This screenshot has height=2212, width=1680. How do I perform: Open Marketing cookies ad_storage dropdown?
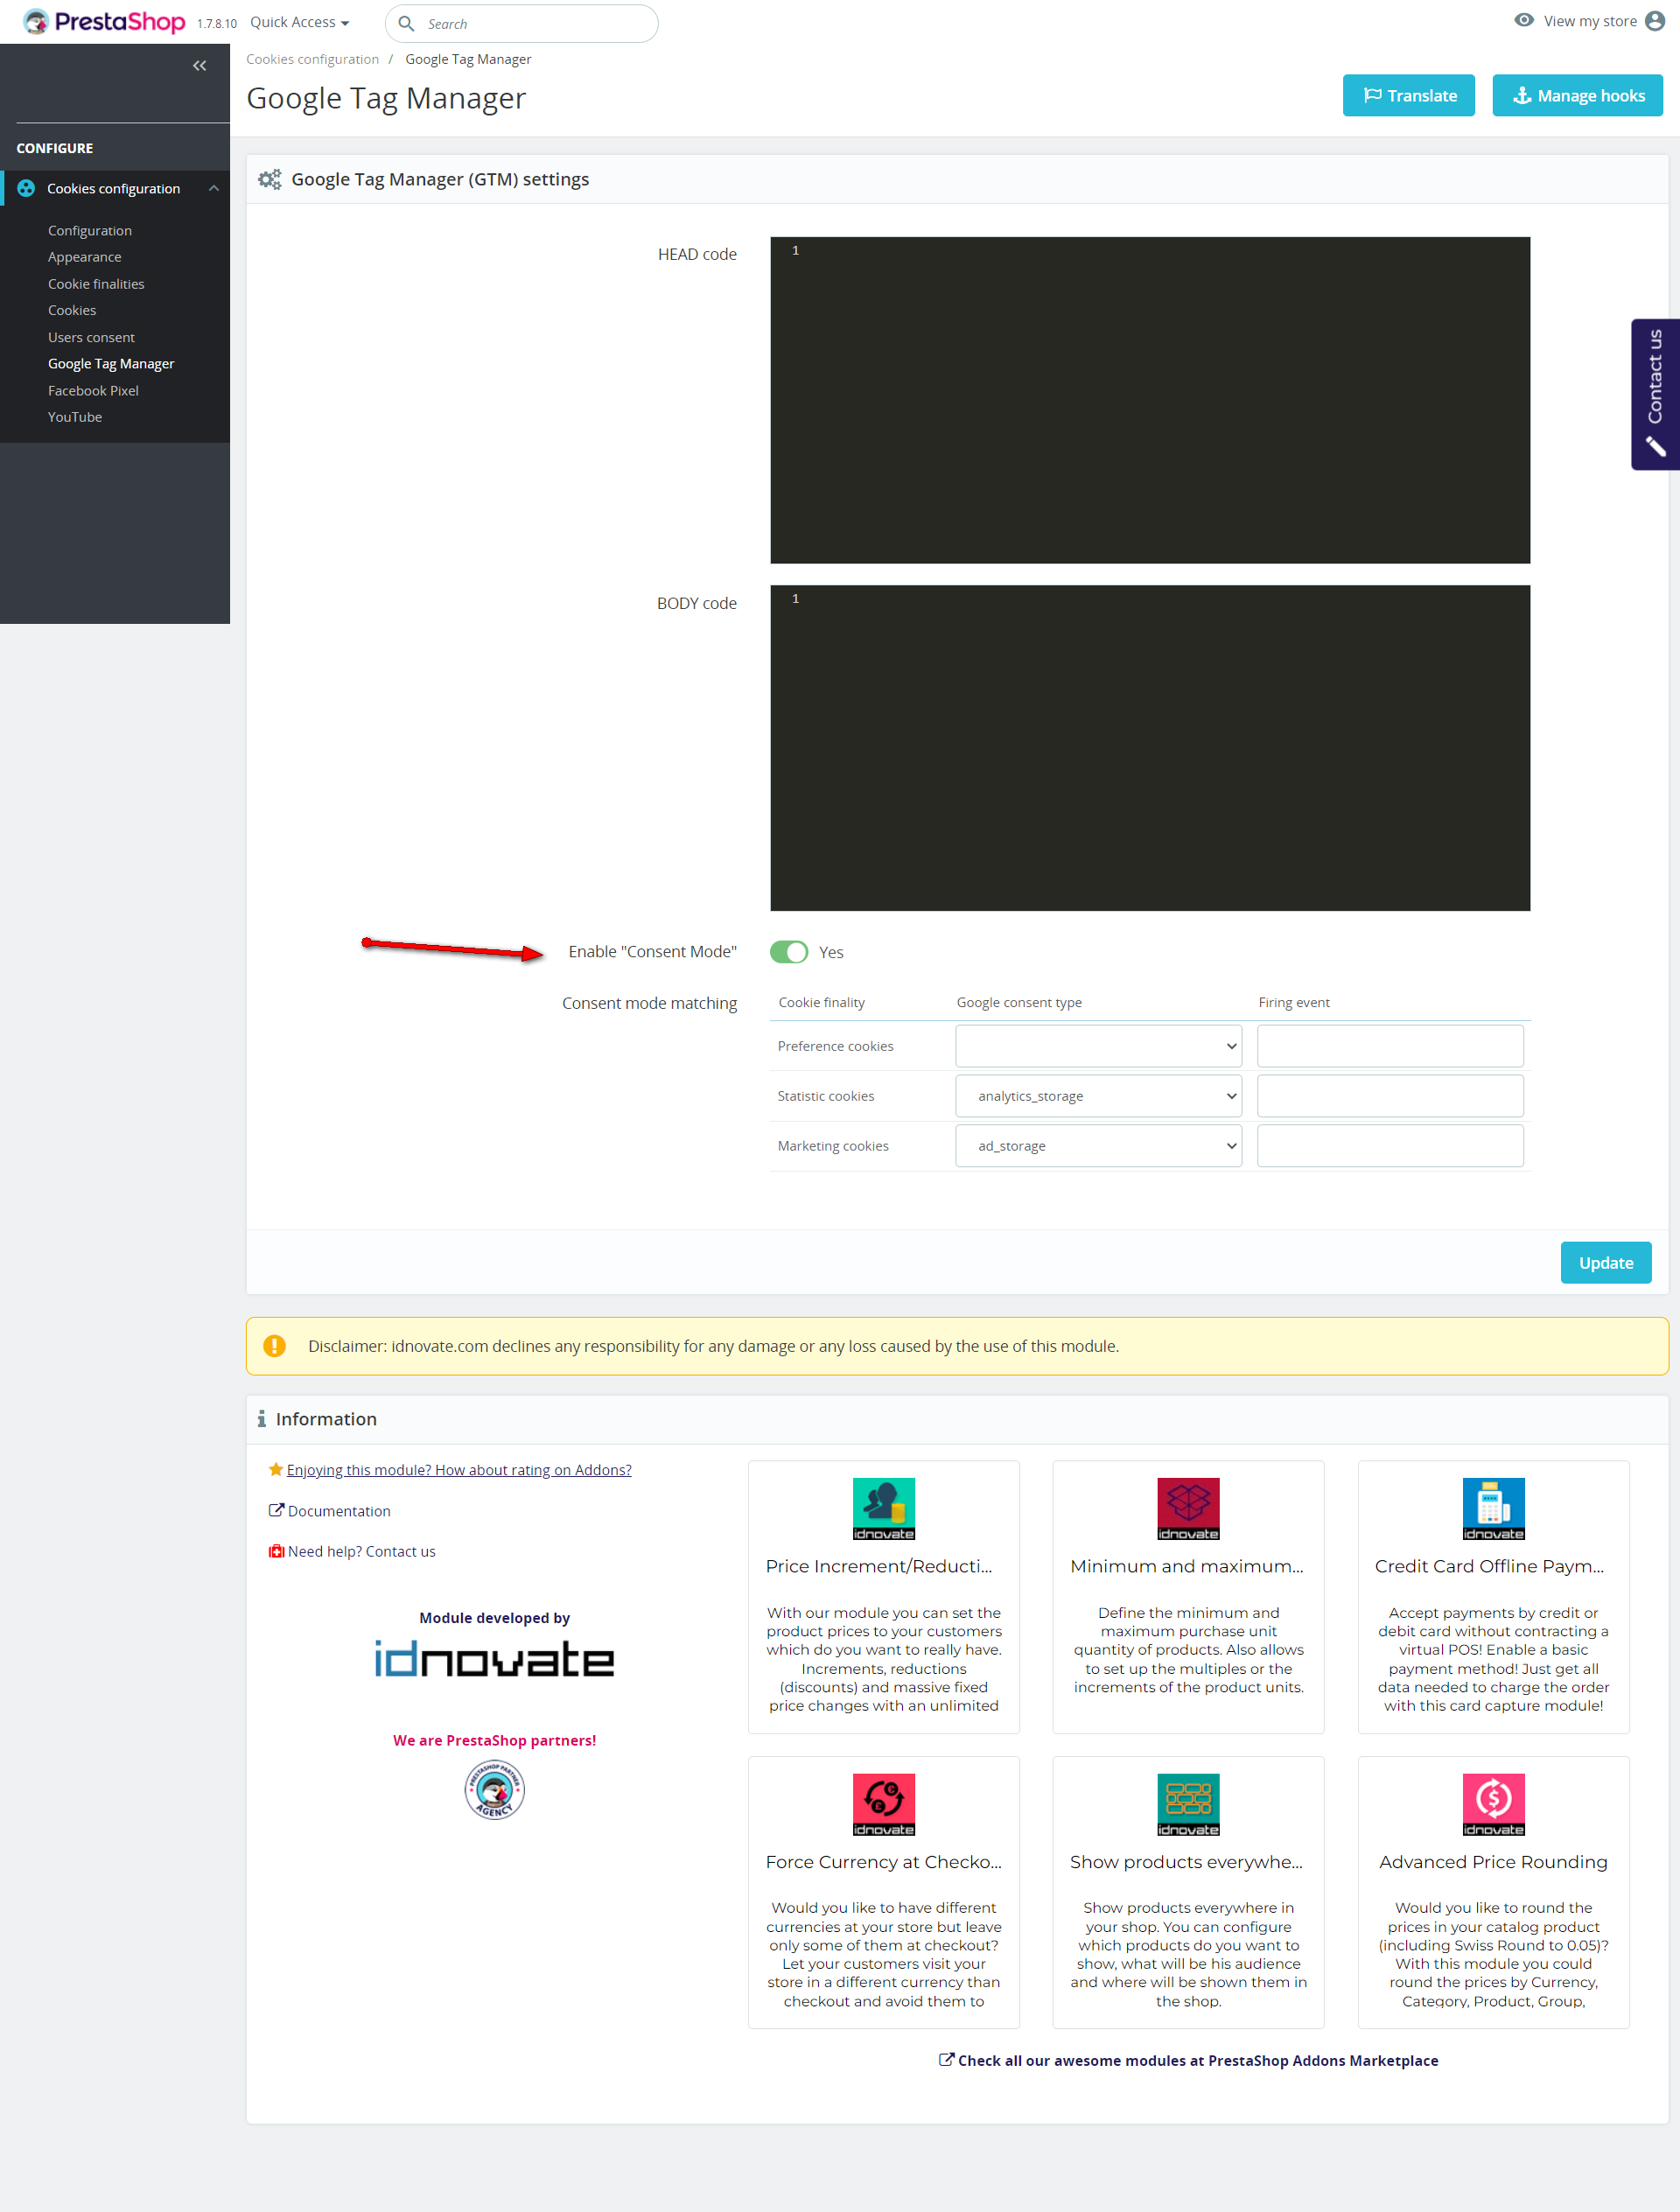point(1098,1146)
